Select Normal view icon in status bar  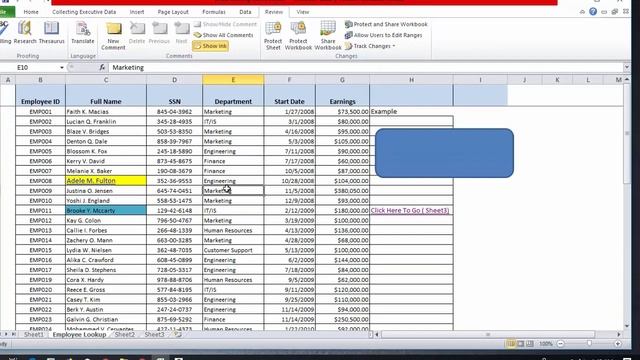[511, 344]
